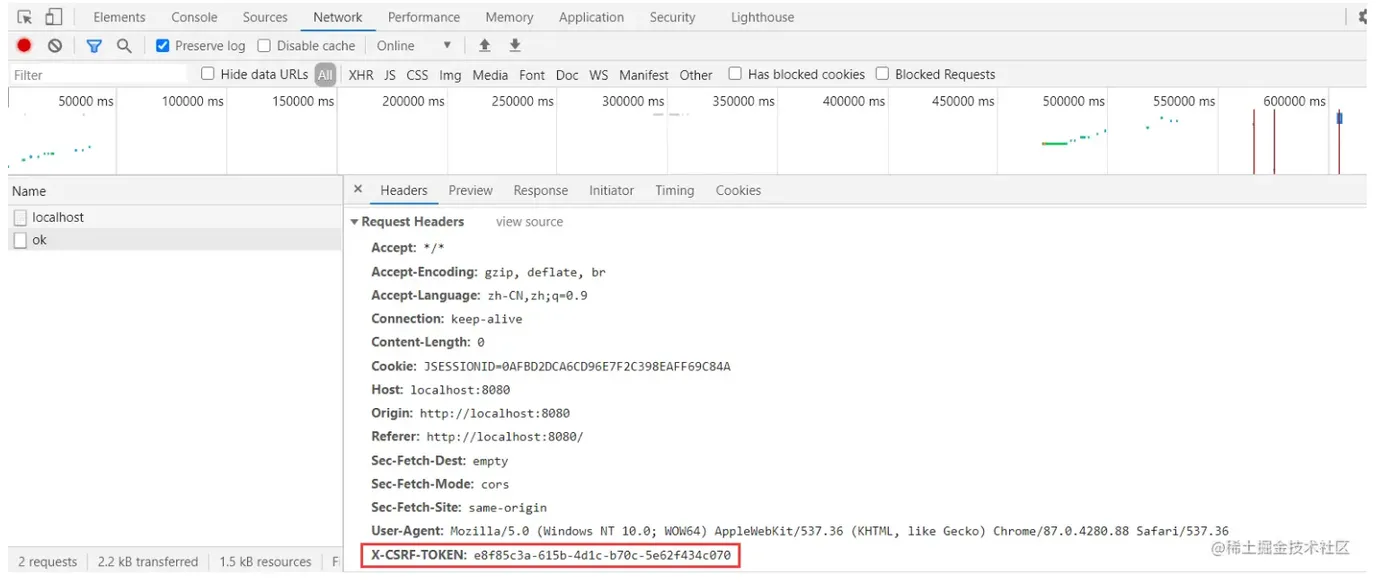Open the Sources tab
This screenshot has height=584, width=1400.
tap(265, 17)
